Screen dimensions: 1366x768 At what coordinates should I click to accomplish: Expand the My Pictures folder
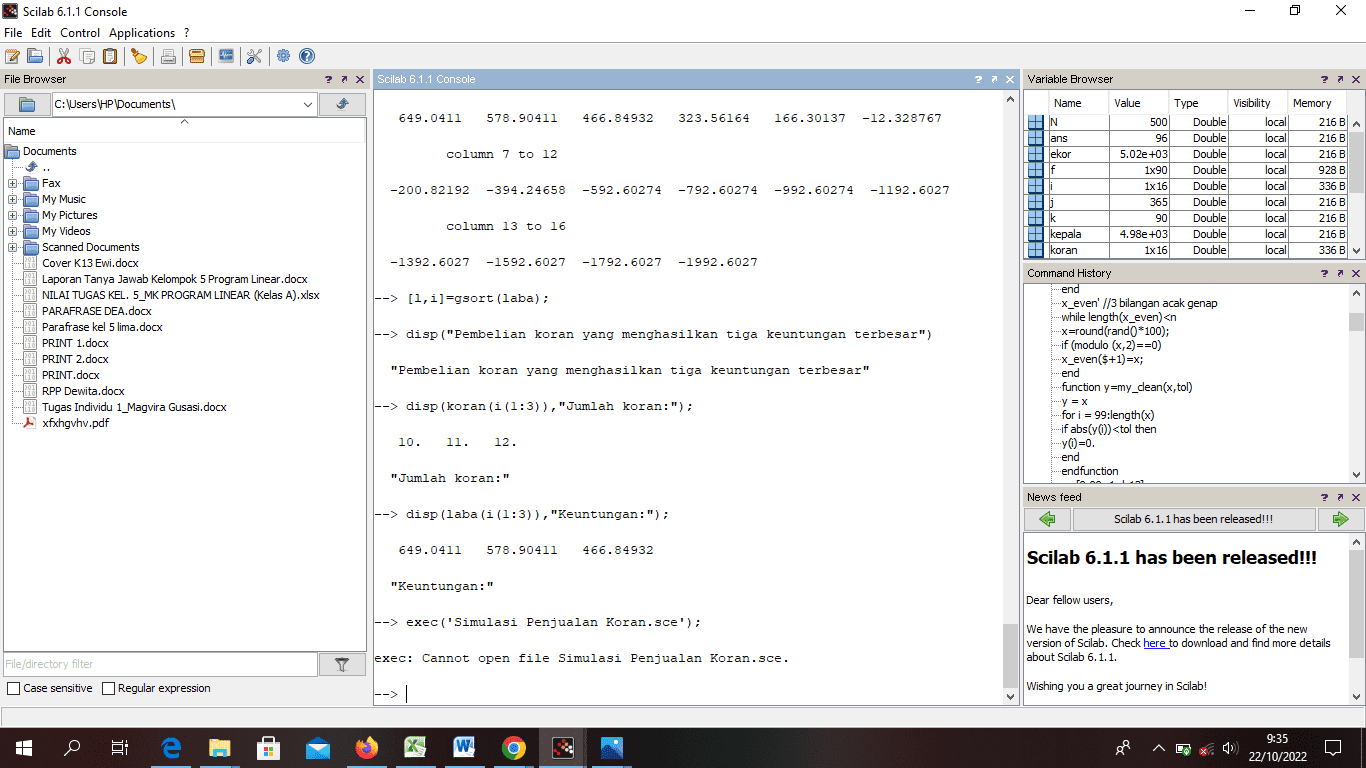pyautogui.click(x=12, y=215)
